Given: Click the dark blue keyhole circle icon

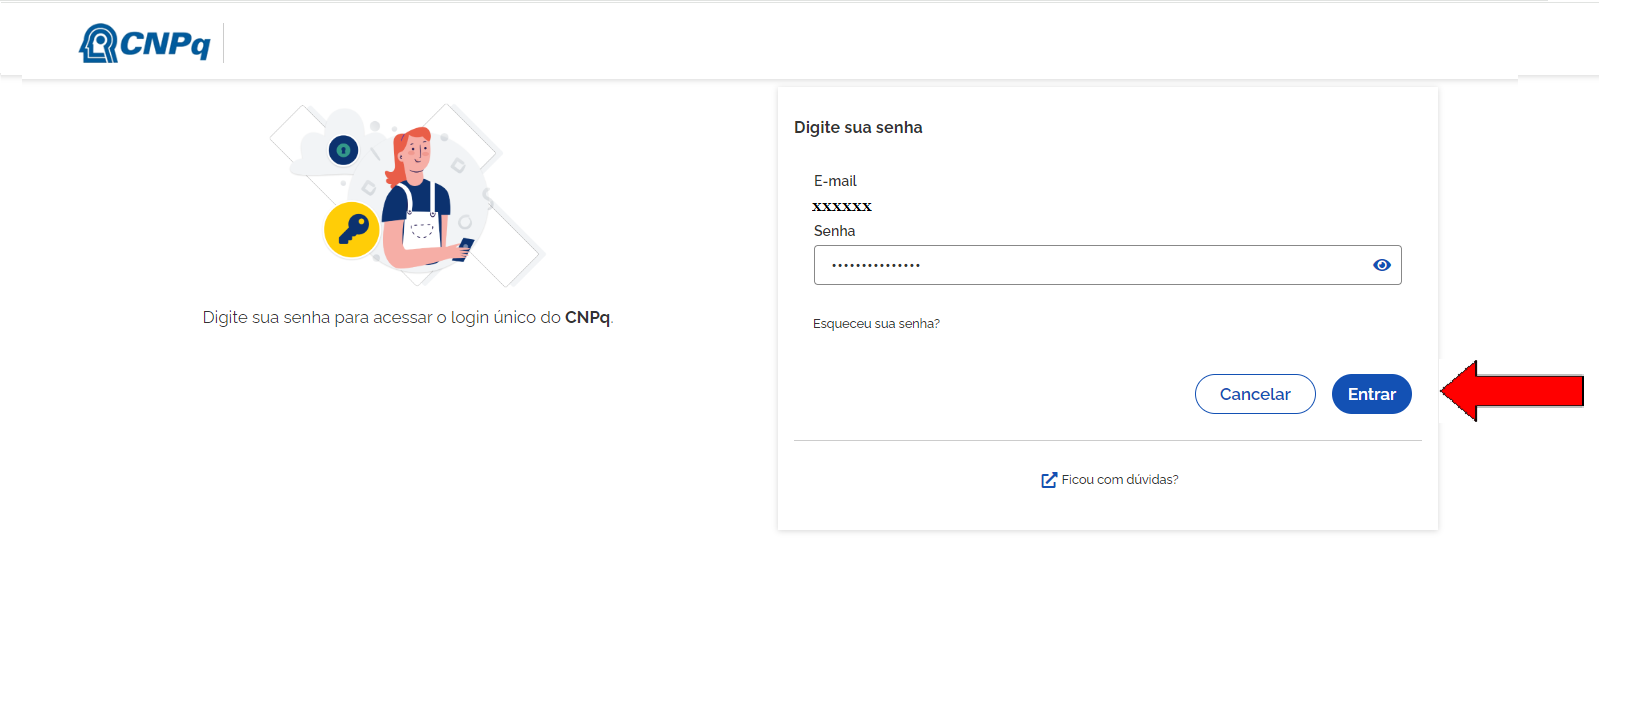Looking at the screenshot, I should [x=343, y=150].
